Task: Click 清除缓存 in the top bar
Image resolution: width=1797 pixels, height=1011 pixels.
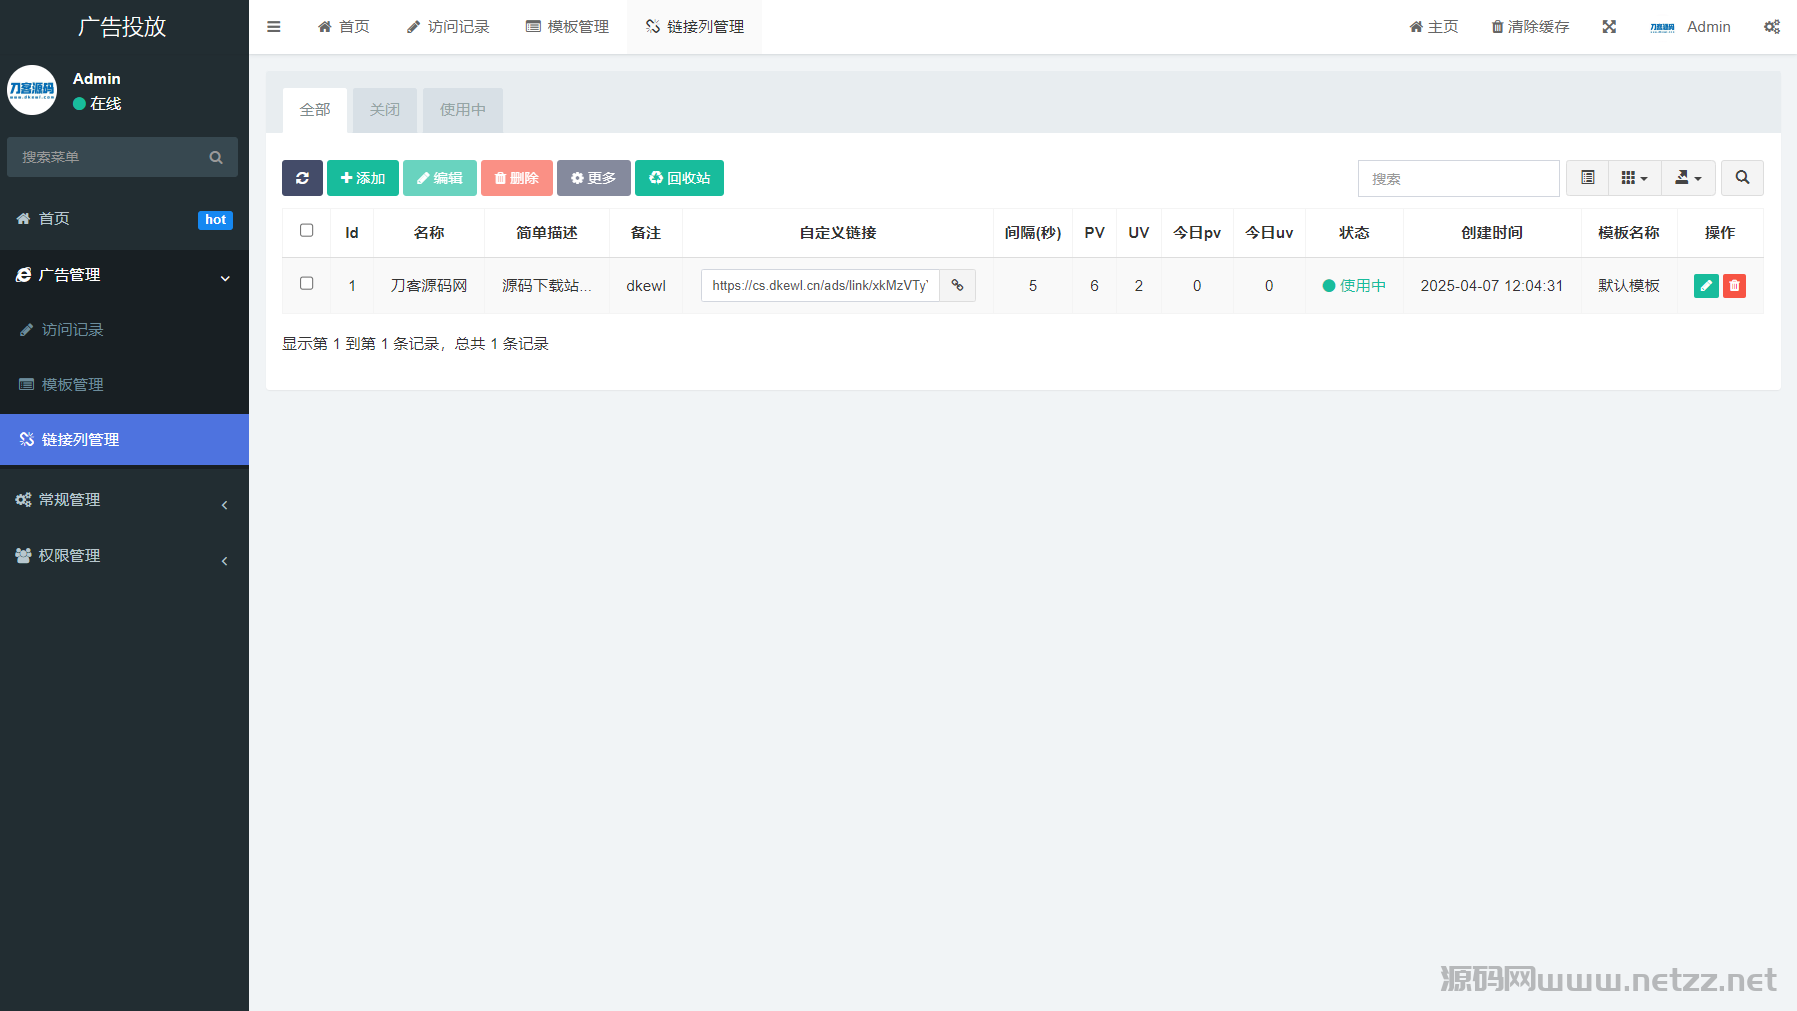Action: pyautogui.click(x=1531, y=27)
